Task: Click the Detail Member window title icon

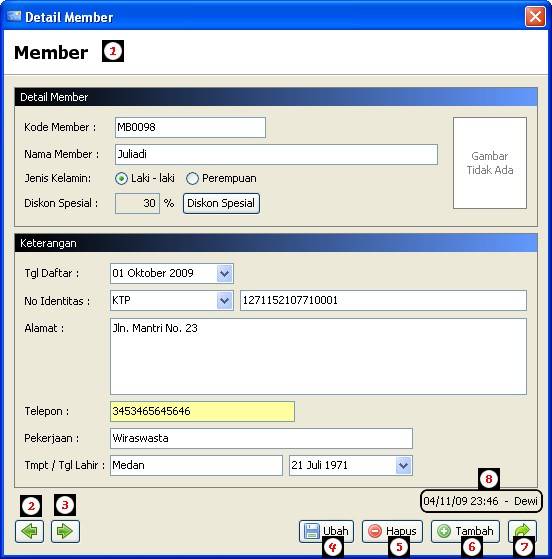Action: [14, 16]
